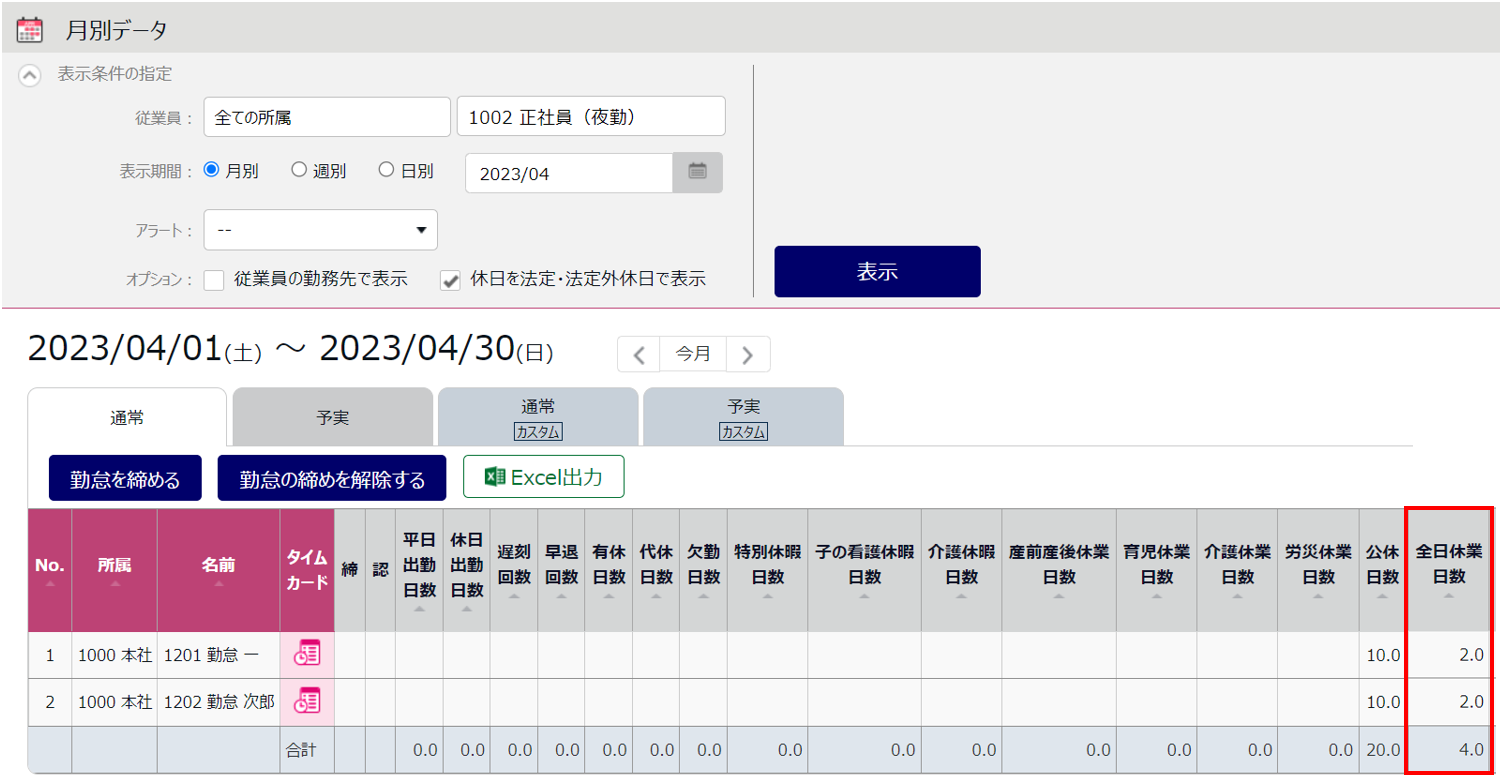Click the 2023/04 date input field
The image size is (1500, 781).
click(x=568, y=173)
